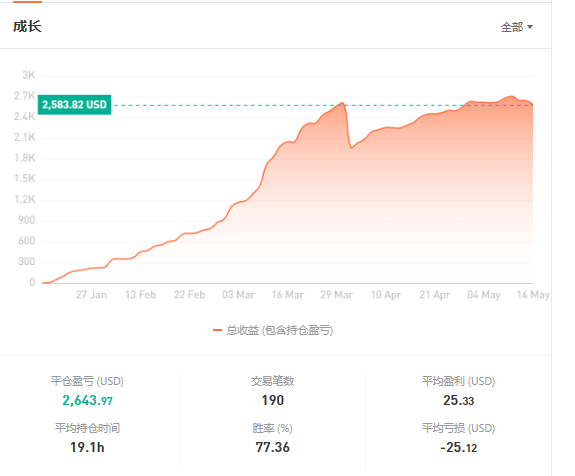
Task: Click the 3K label on the y-axis
Action: coord(29,75)
